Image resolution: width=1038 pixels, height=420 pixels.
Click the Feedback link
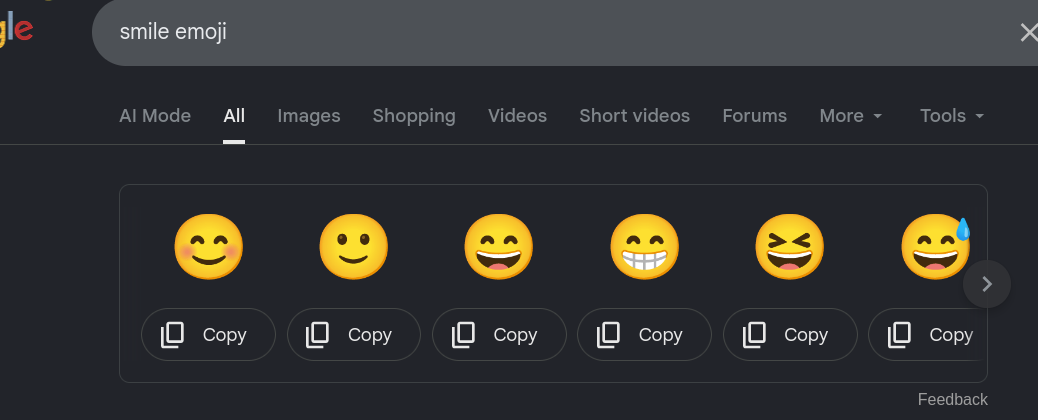[x=953, y=399]
